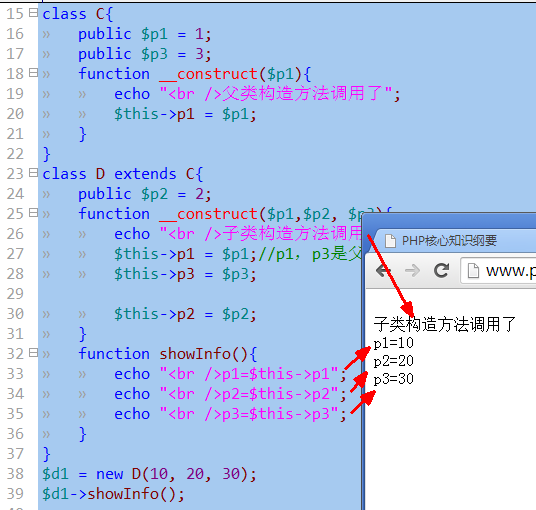Click the browser forward arrow button
The width and height of the screenshot is (536, 510).
(412, 271)
